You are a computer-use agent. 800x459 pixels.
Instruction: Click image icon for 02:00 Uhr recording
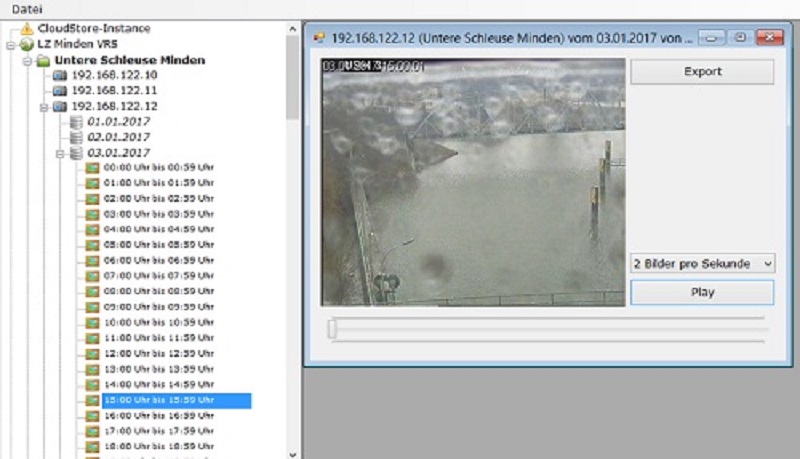tap(92, 199)
